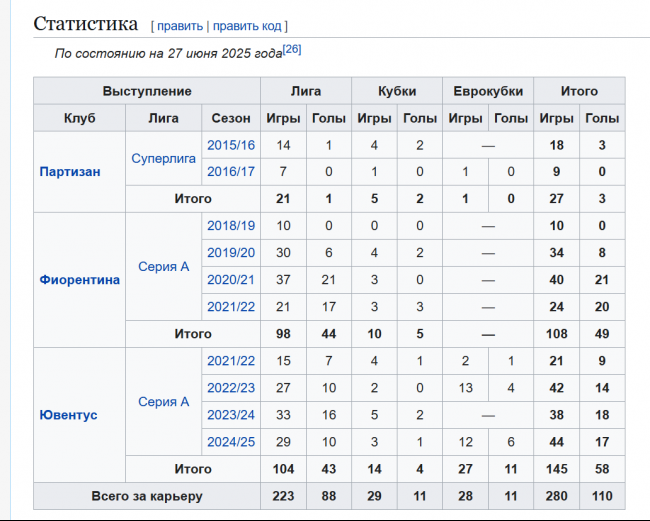
Task: Open the 2022/23 season link
Action: coord(231,388)
